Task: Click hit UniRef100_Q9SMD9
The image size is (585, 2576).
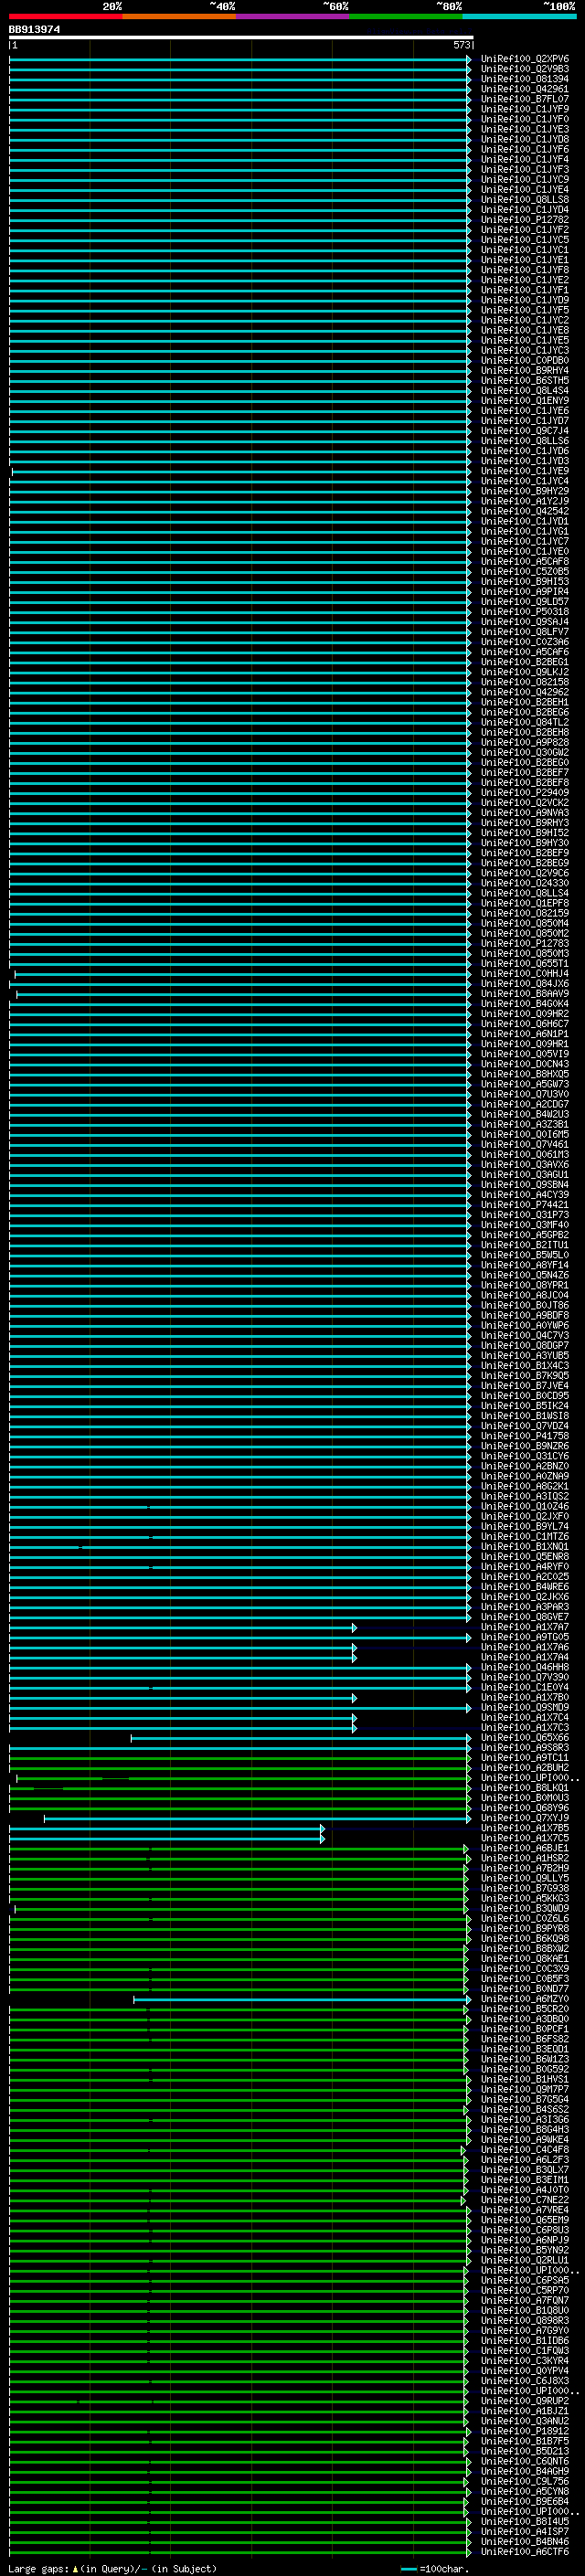Action: pyautogui.click(x=524, y=1708)
